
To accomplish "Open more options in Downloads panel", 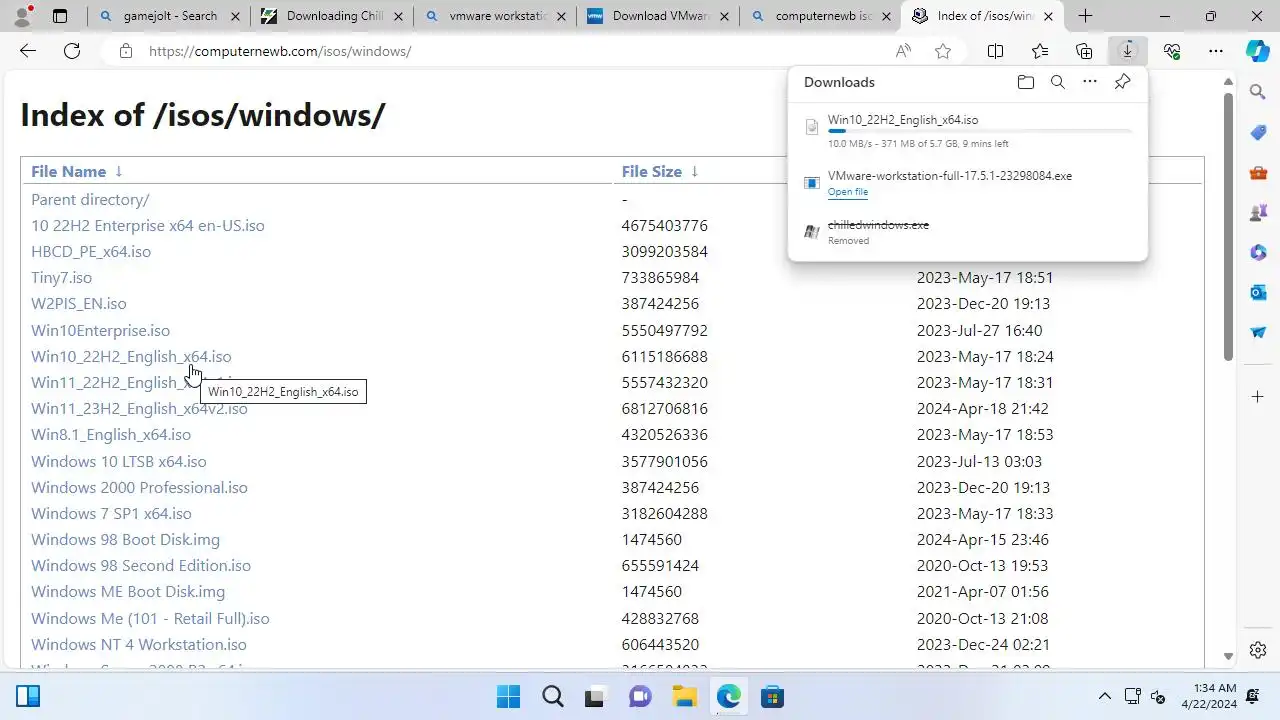I will point(1090,82).
